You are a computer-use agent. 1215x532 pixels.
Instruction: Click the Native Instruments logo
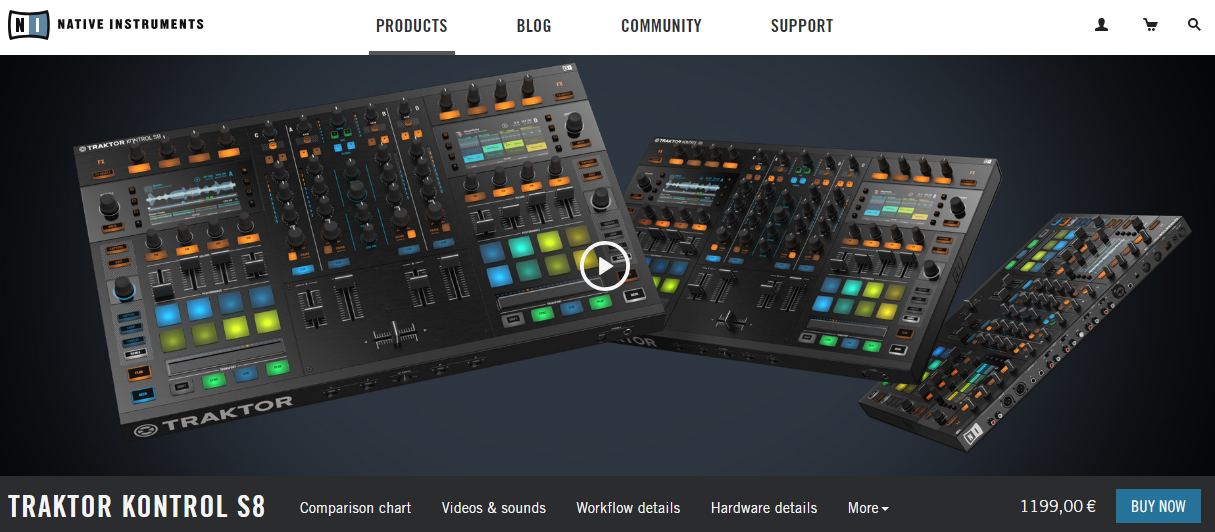106,24
